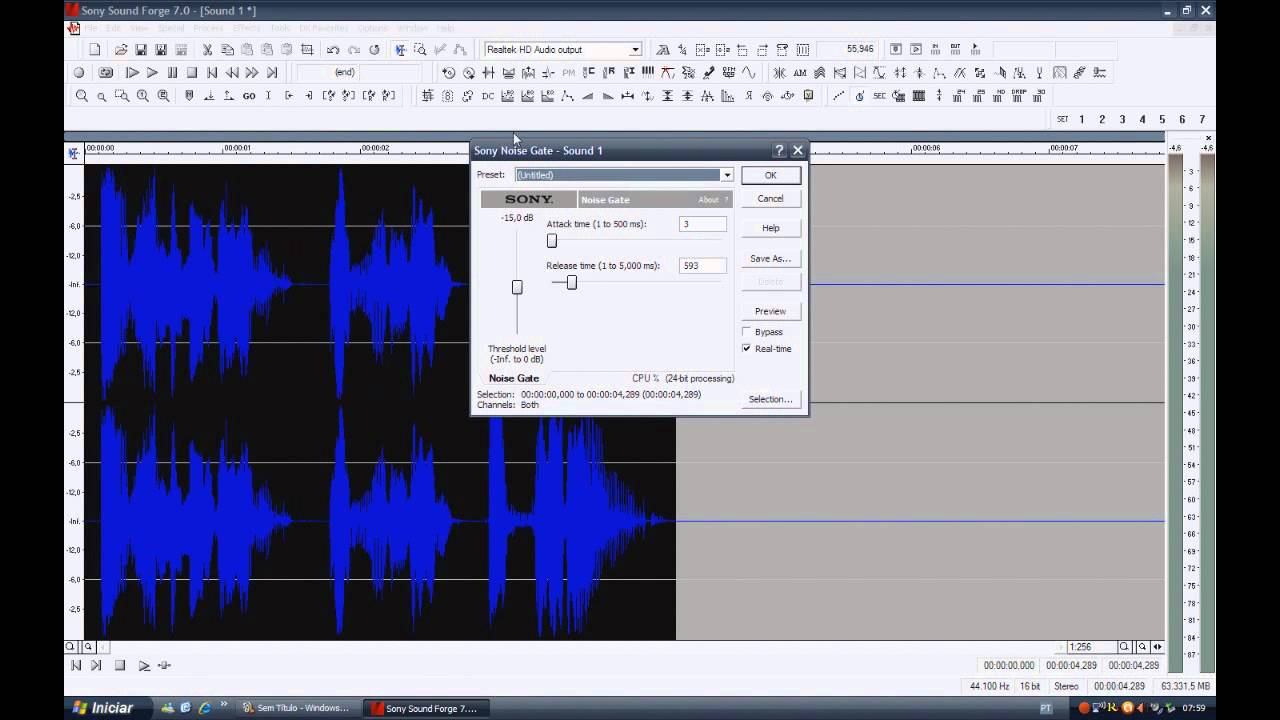Toggle the Bypass checkbox in Noise Gate

click(x=746, y=332)
